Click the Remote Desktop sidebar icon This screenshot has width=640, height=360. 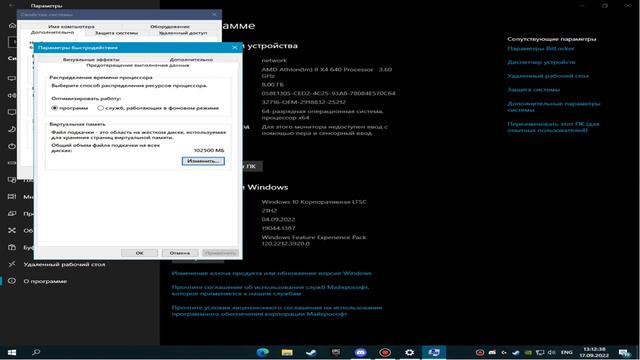[12, 264]
